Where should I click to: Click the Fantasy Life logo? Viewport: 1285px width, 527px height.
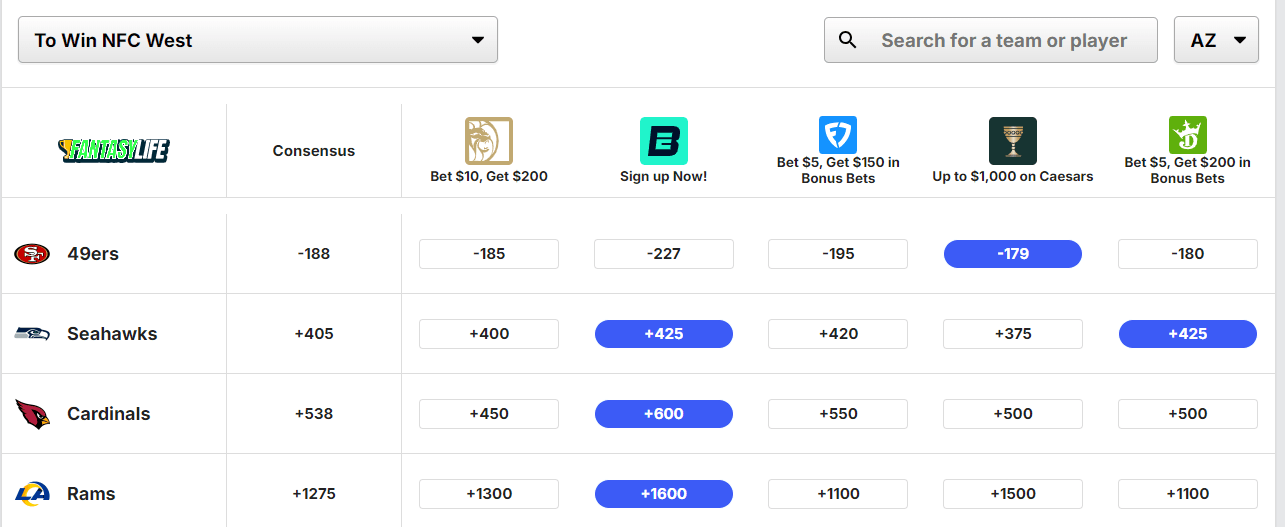pos(114,151)
